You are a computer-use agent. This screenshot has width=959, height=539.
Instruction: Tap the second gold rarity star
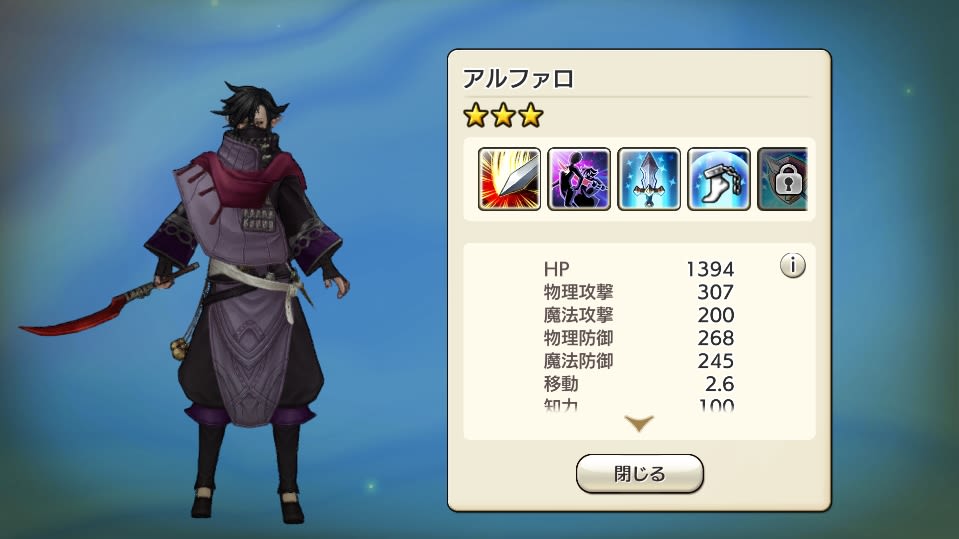click(503, 115)
